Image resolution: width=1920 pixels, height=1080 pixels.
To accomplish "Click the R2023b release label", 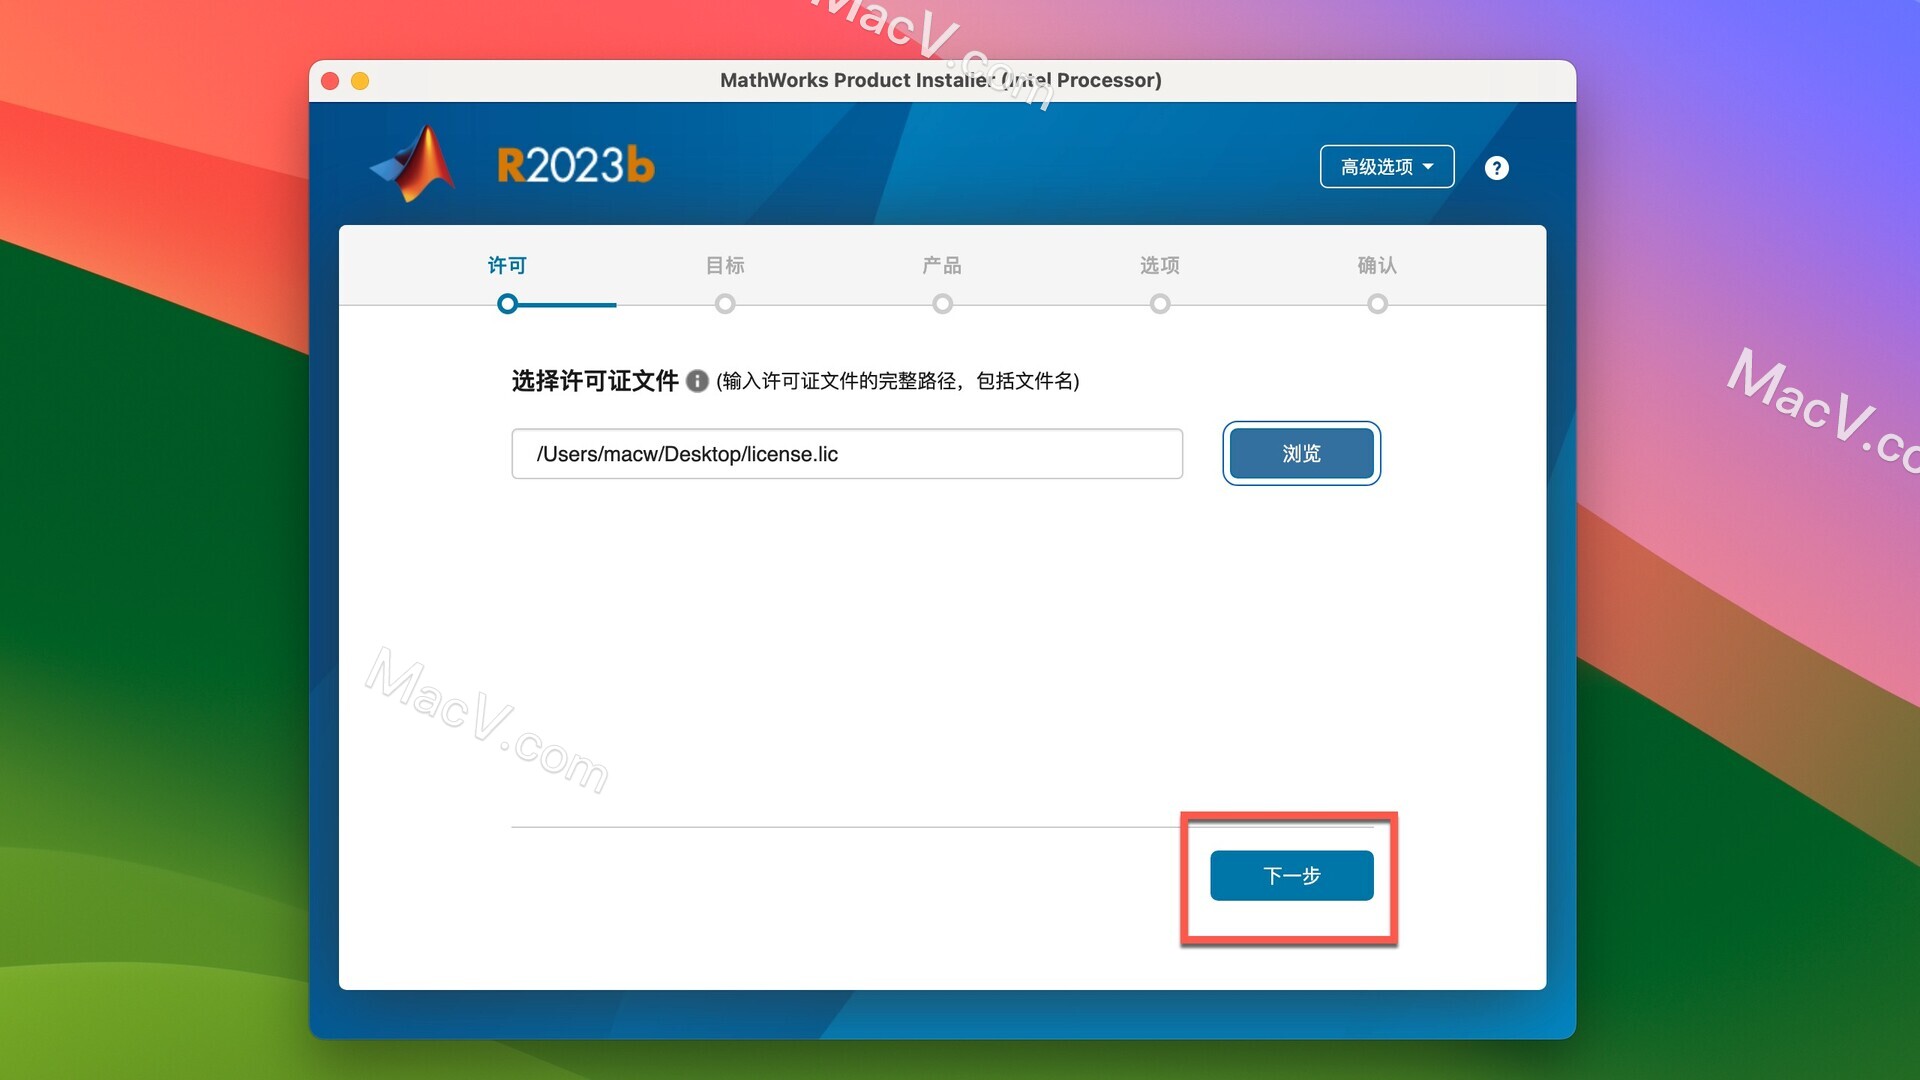I will (576, 165).
